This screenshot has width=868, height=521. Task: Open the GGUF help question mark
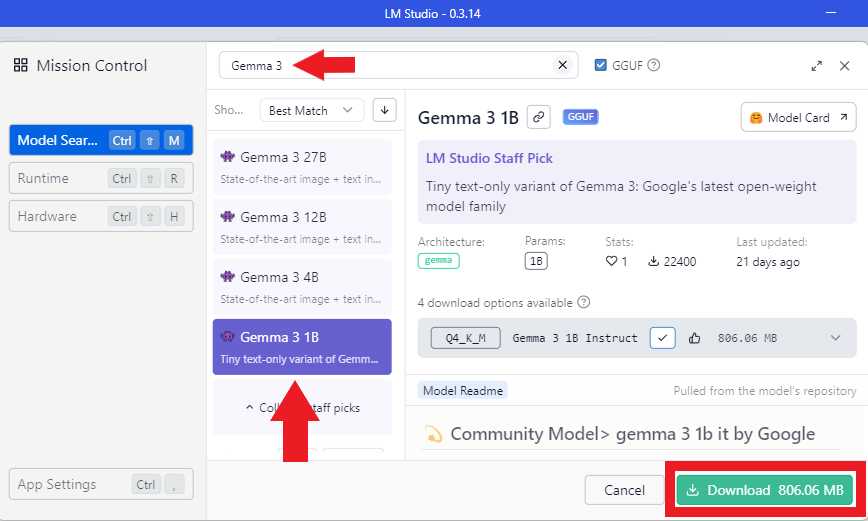(653, 65)
